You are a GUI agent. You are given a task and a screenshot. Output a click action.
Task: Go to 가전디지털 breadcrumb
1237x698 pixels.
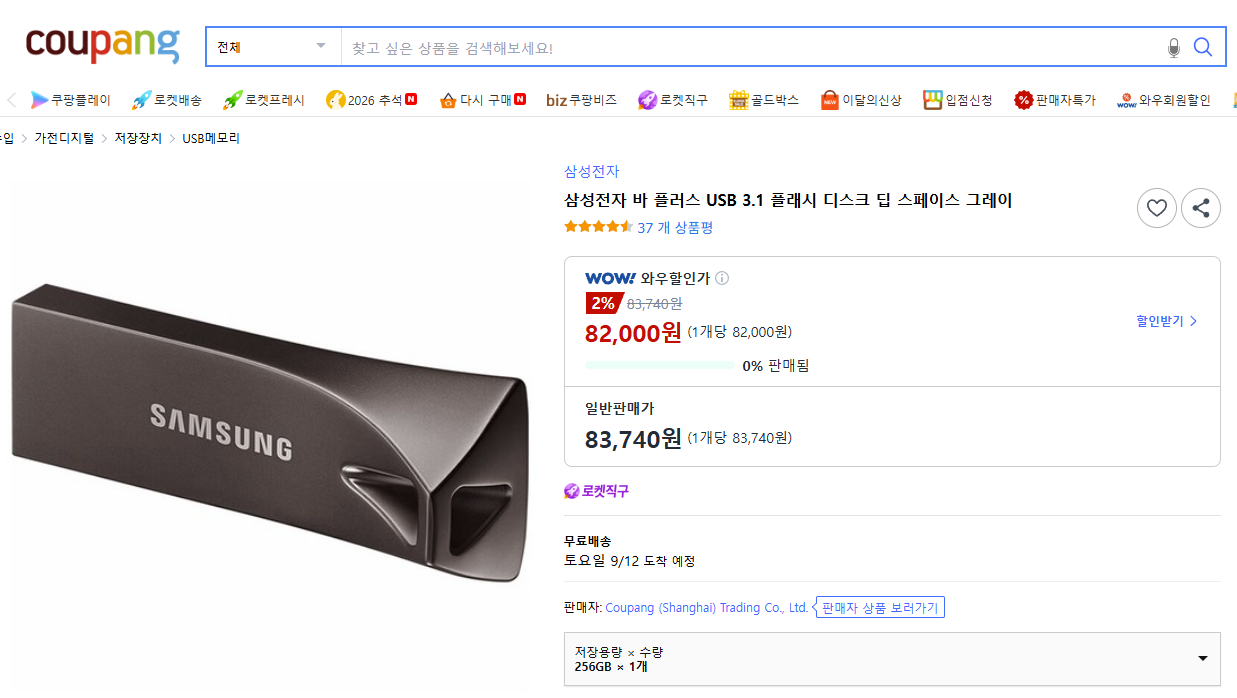(x=64, y=138)
